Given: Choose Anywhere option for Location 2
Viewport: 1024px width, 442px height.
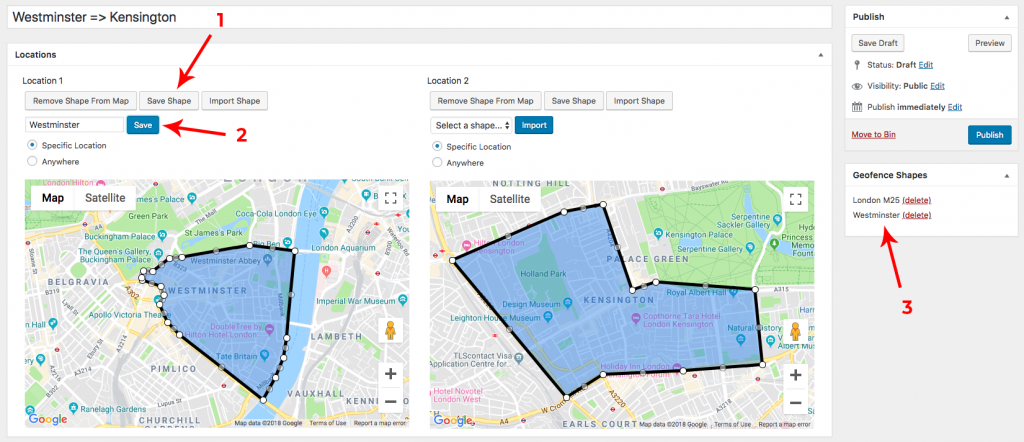Looking at the screenshot, I should [437, 161].
